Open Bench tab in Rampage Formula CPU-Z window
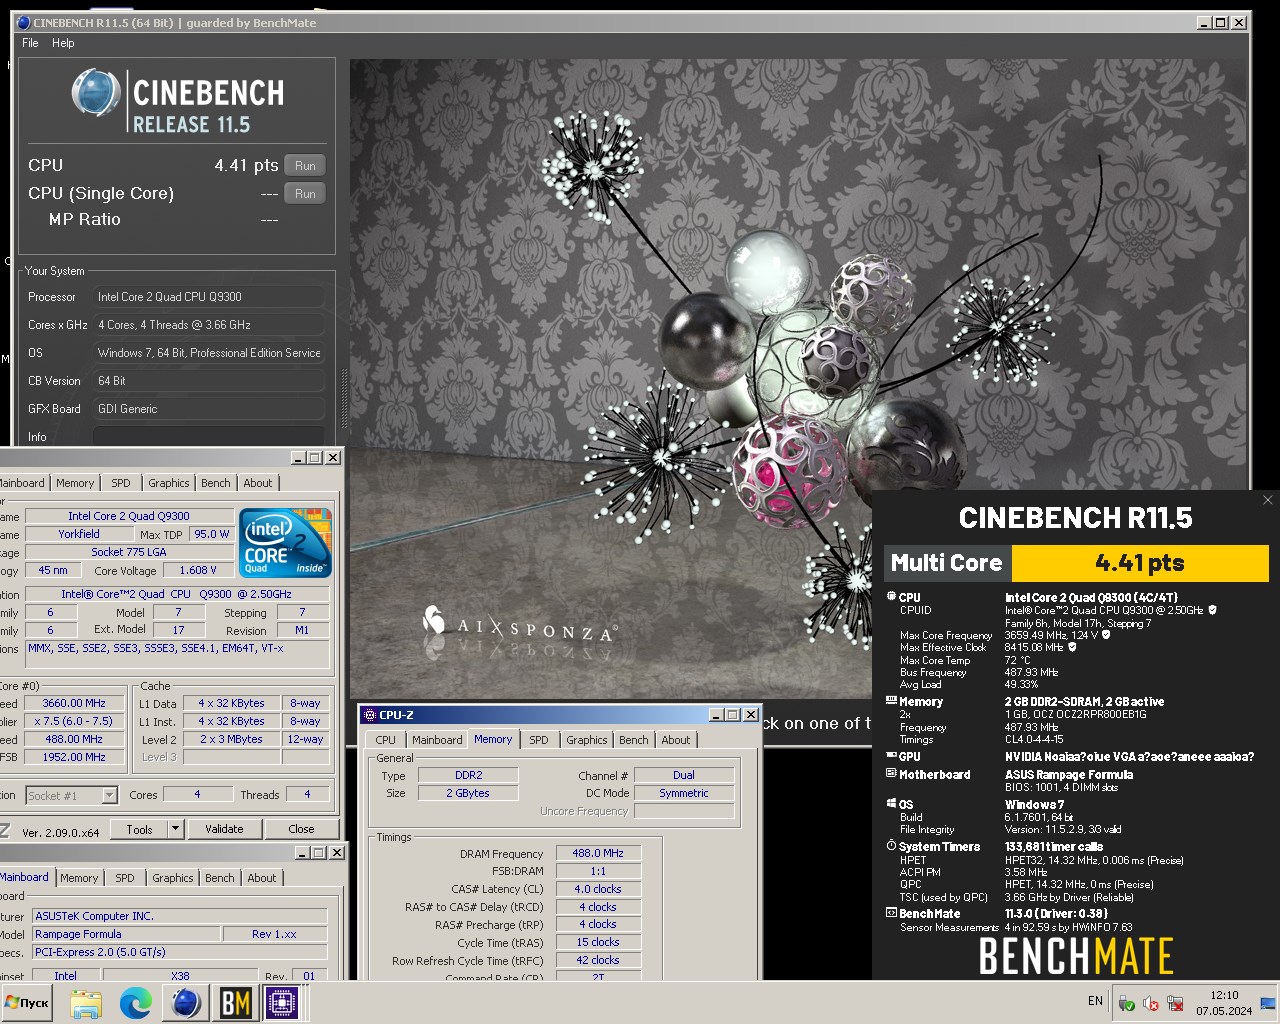This screenshot has height=1024, width=1280. point(220,878)
